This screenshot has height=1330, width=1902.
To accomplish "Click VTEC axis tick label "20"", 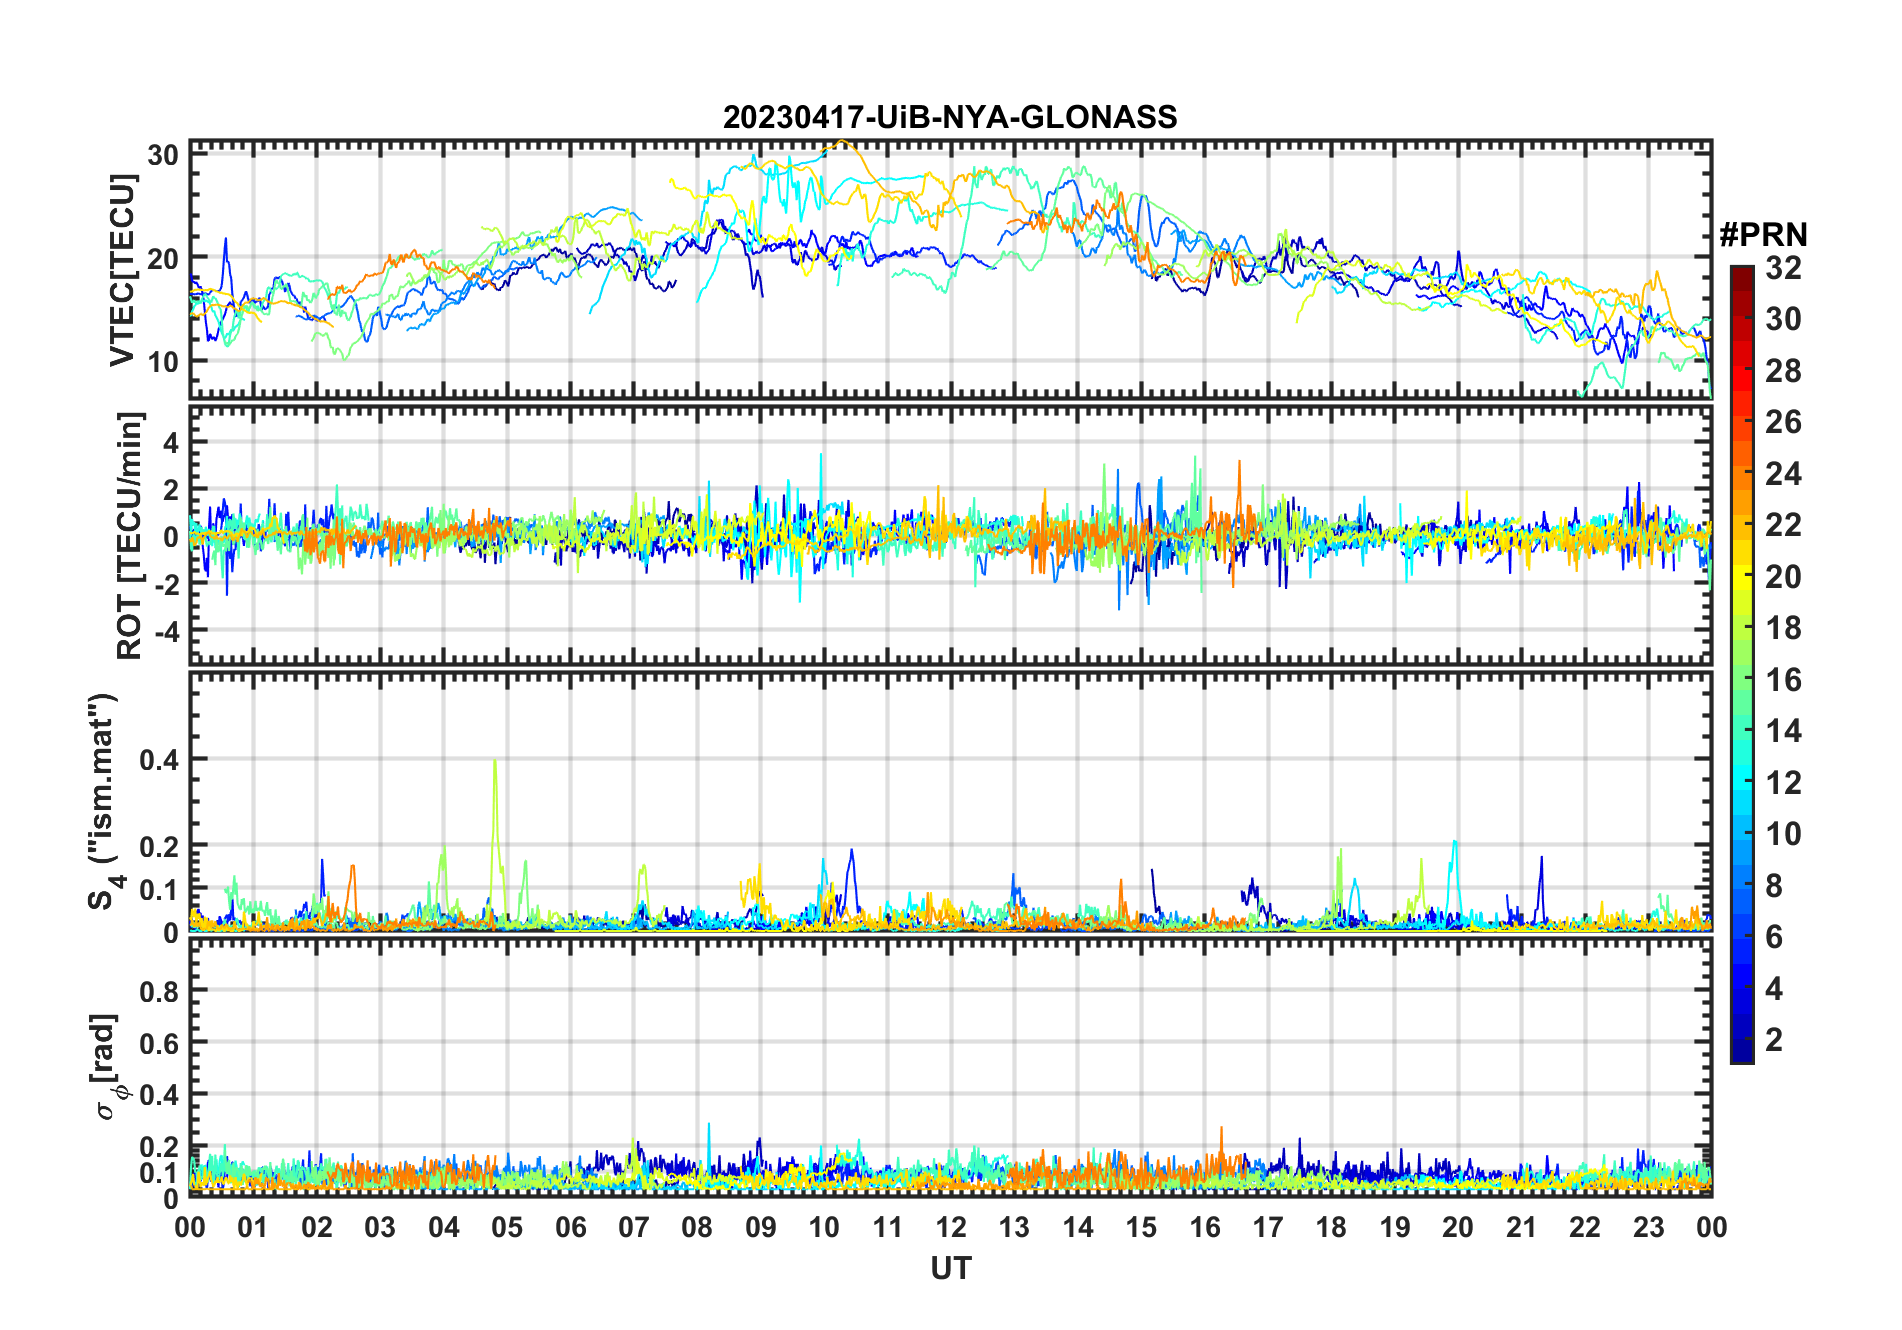I will coord(163,258).
